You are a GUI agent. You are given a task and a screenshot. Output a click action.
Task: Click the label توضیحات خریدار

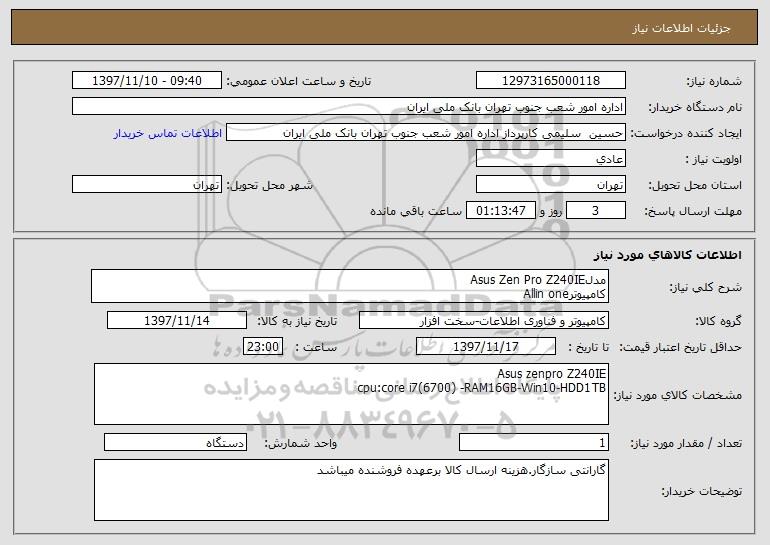[x=702, y=491]
